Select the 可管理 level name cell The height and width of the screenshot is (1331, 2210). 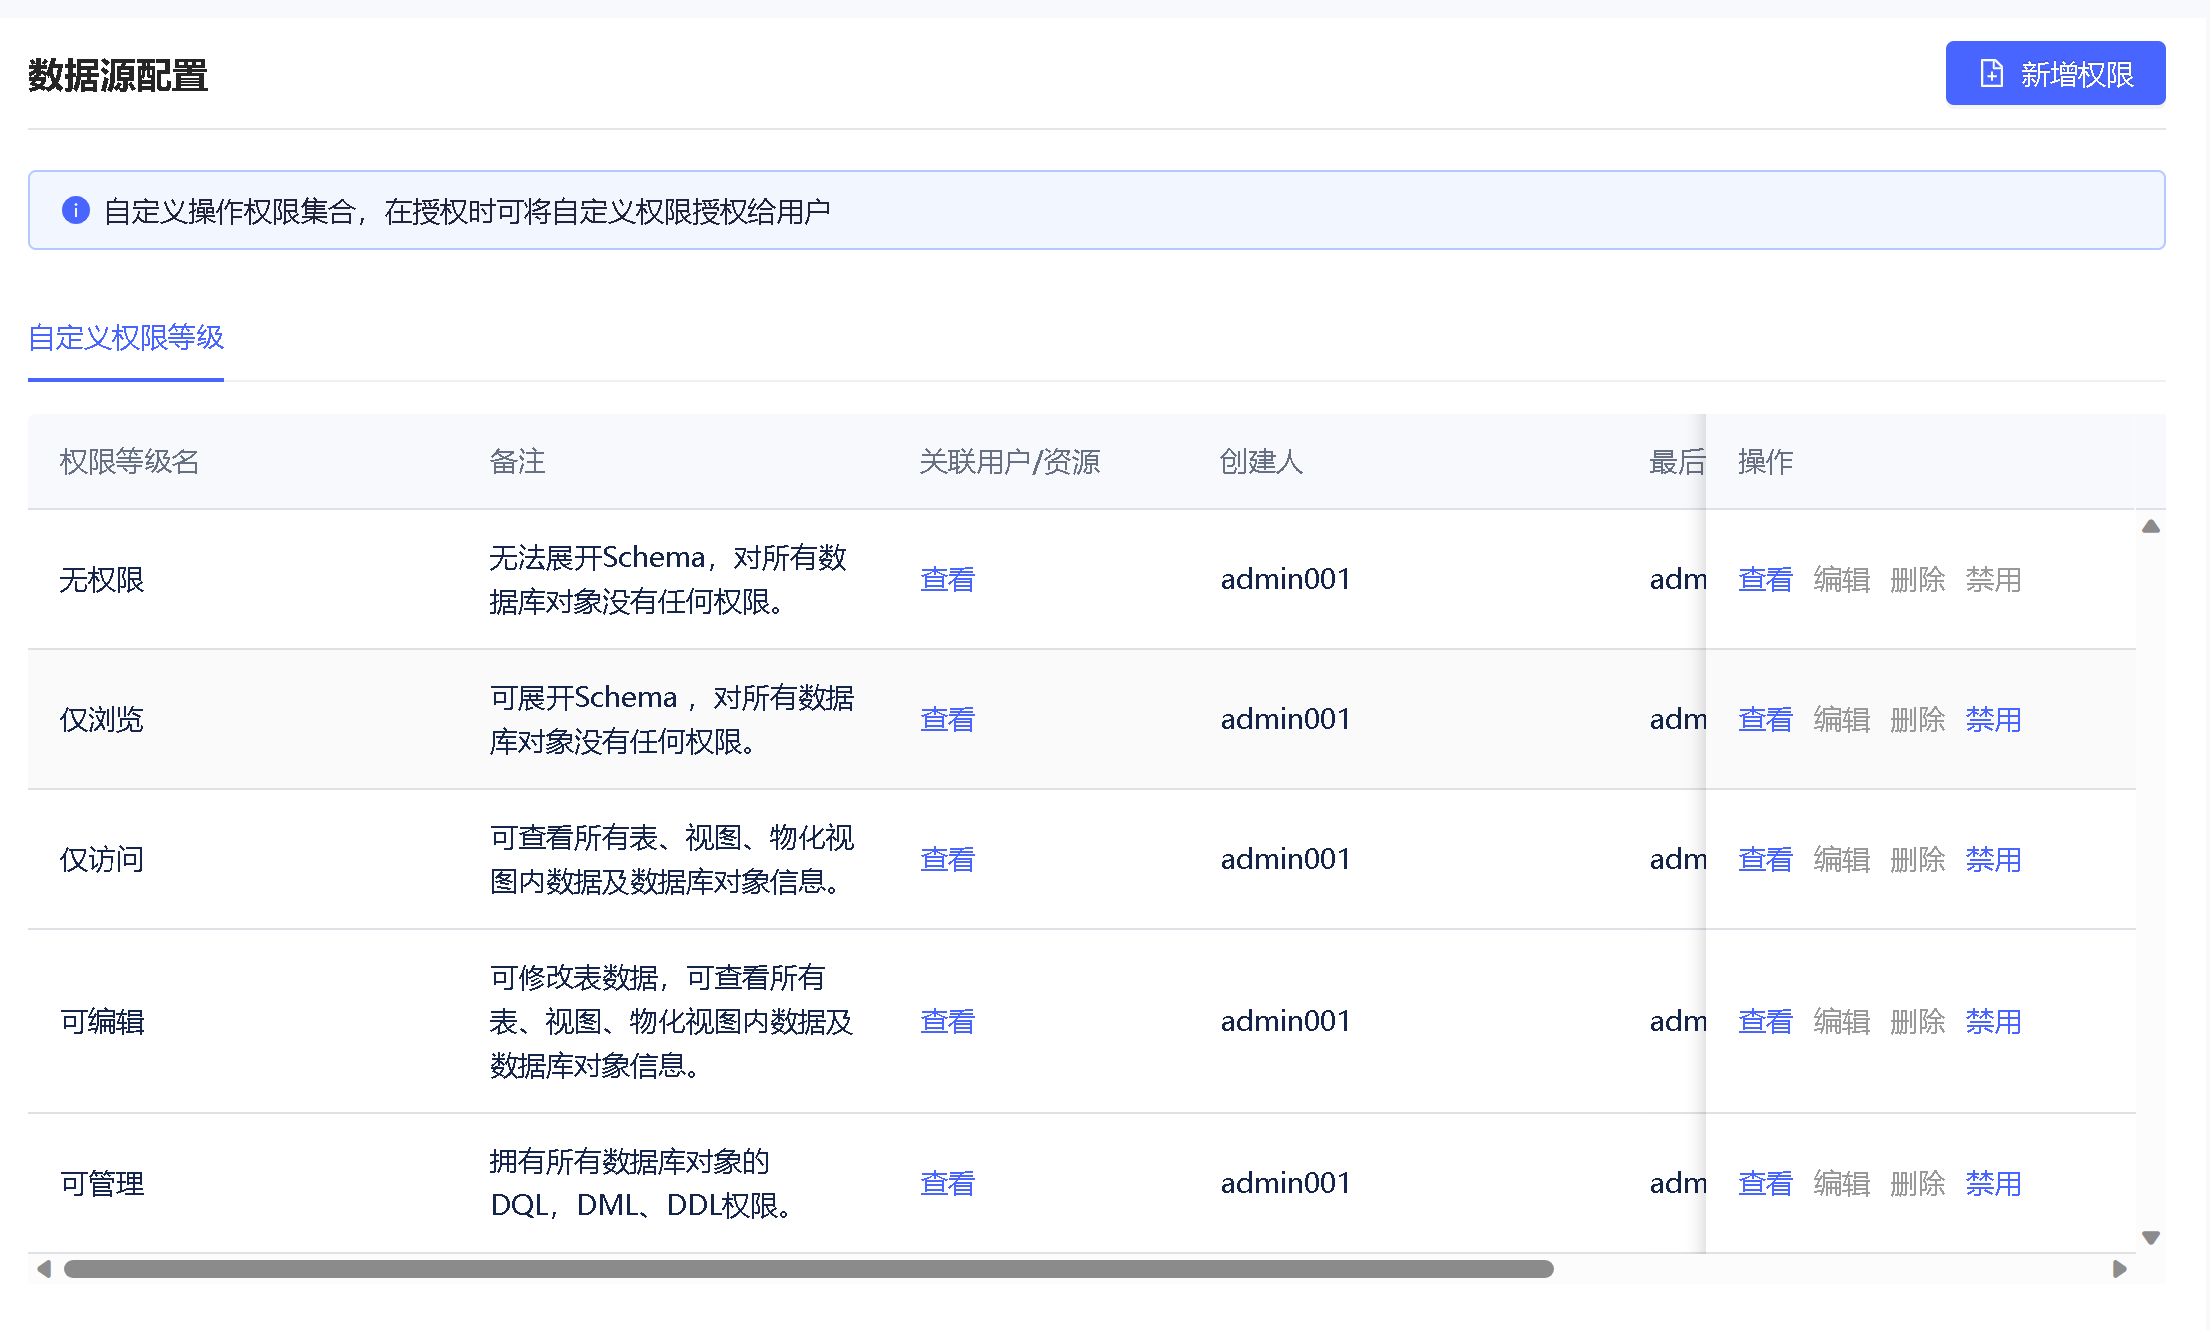pyautogui.click(x=102, y=1184)
